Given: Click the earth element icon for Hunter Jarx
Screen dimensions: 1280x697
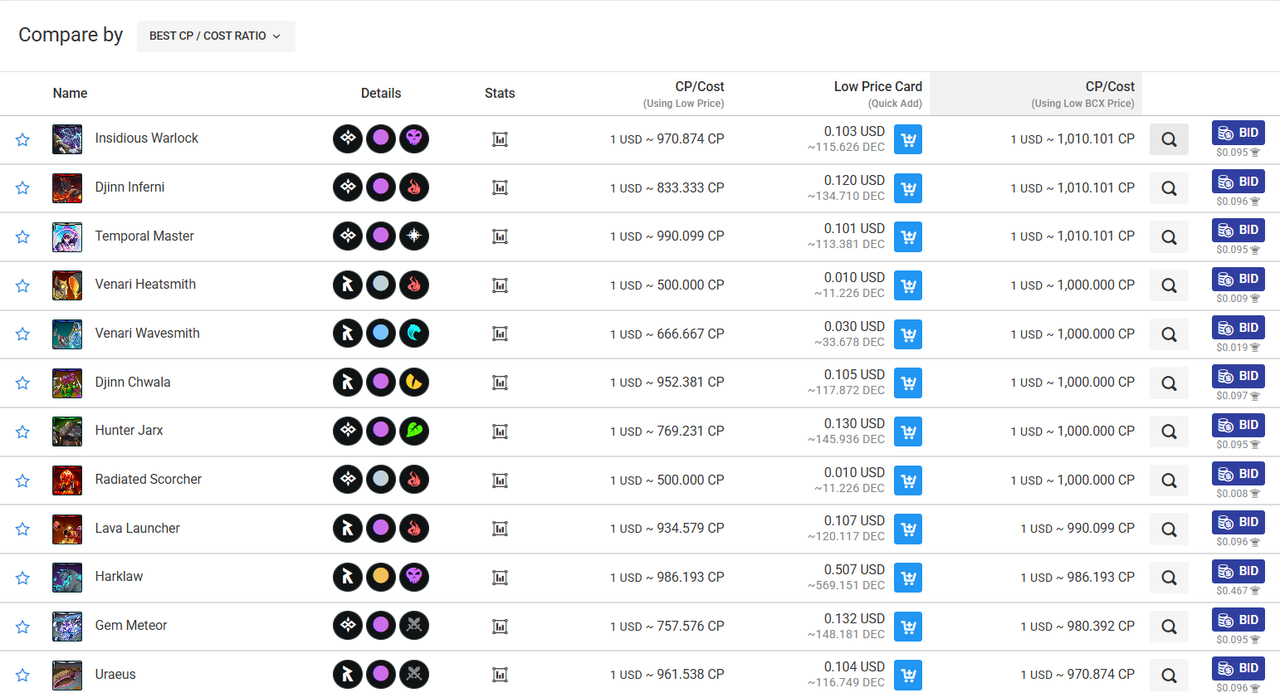Looking at the screenshot, I should click(414, 431).
